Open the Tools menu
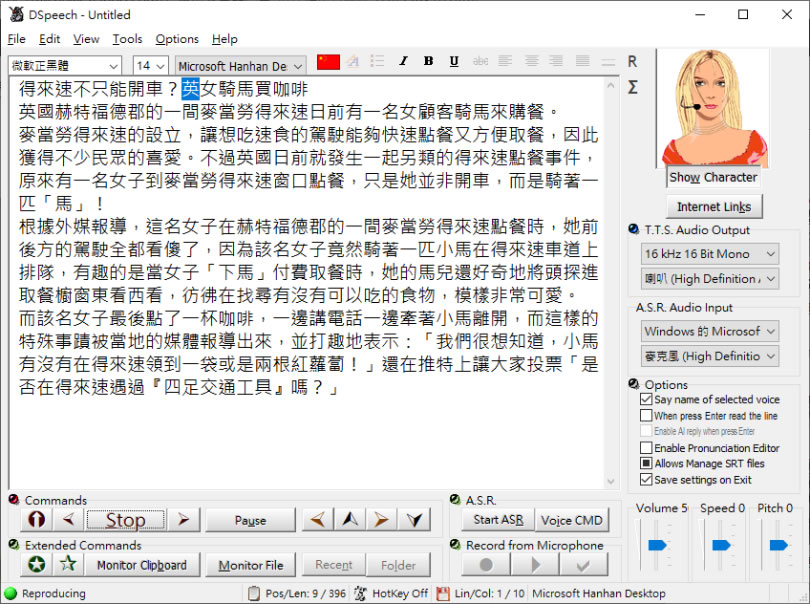 coord(127,39)
